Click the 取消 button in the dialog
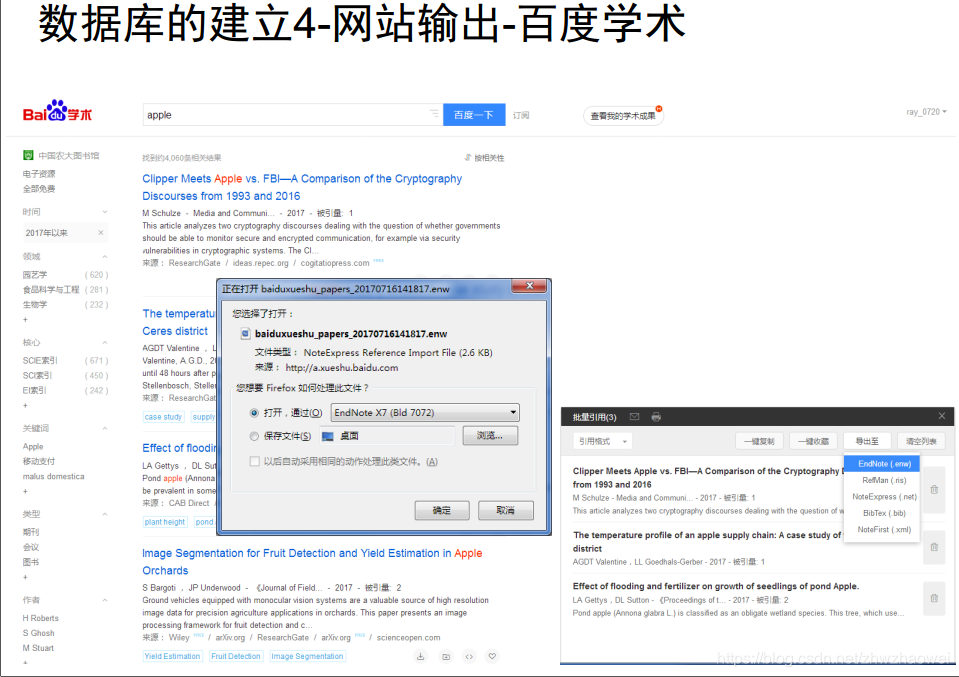 (506, 510)
